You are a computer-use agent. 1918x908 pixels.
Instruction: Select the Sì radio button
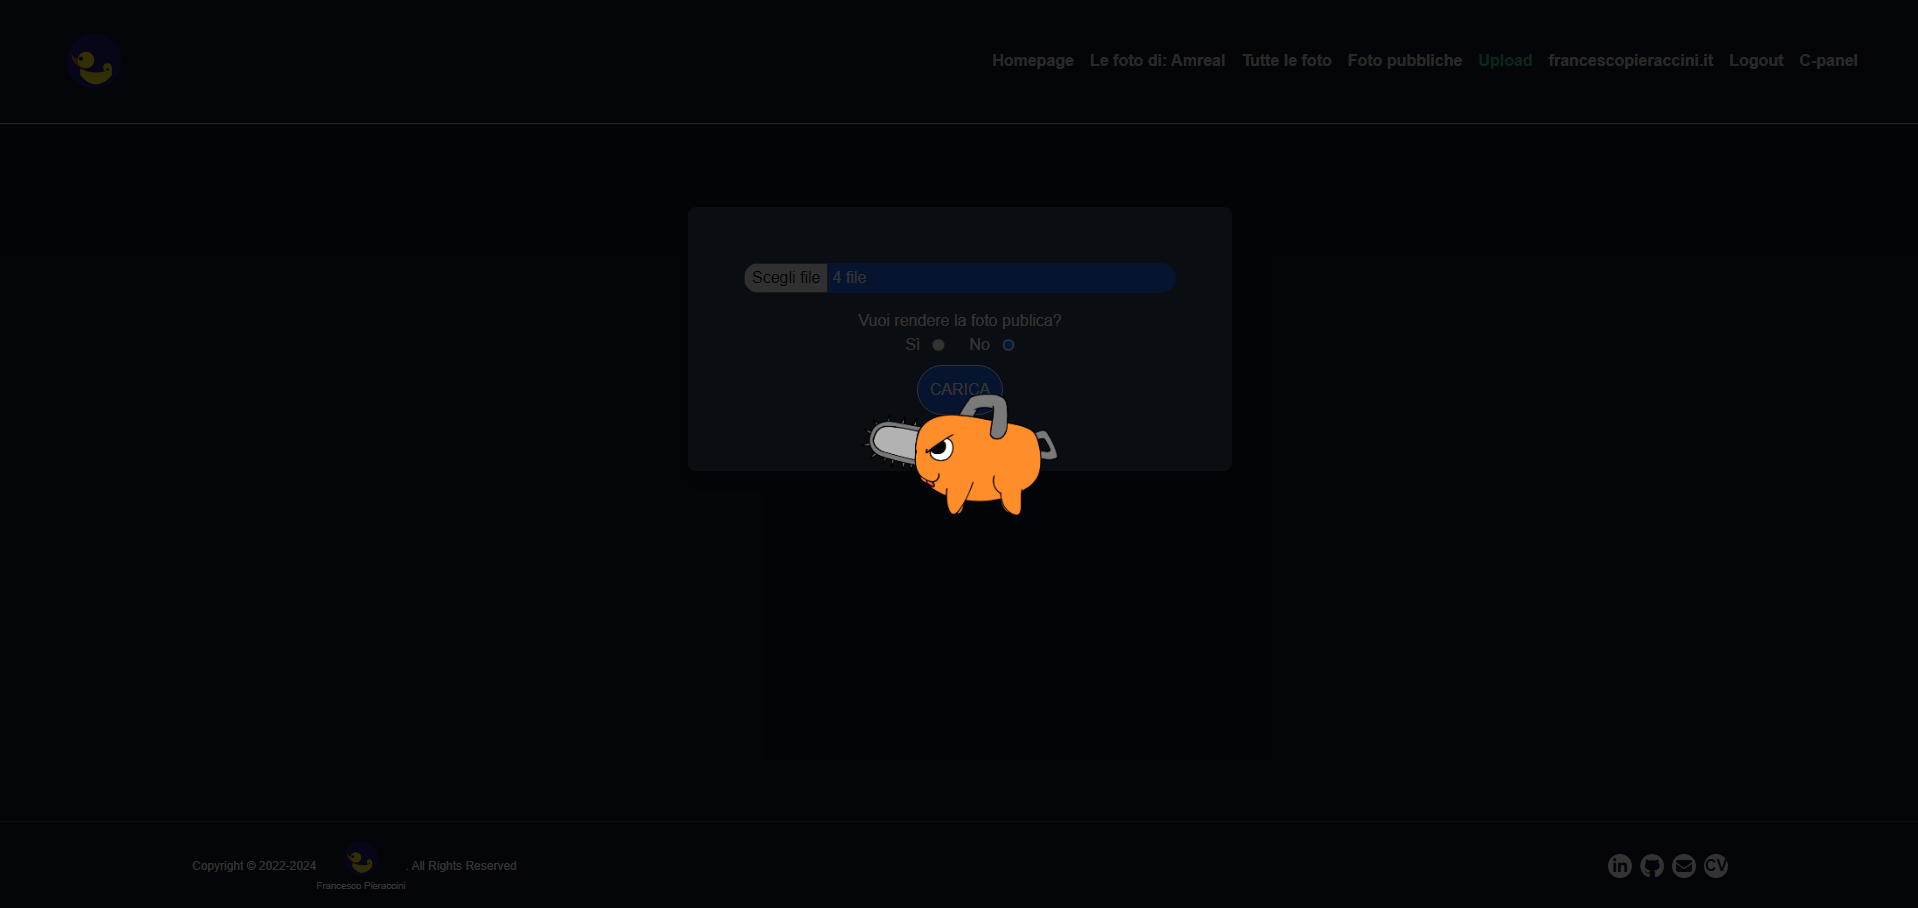(938, 345)
